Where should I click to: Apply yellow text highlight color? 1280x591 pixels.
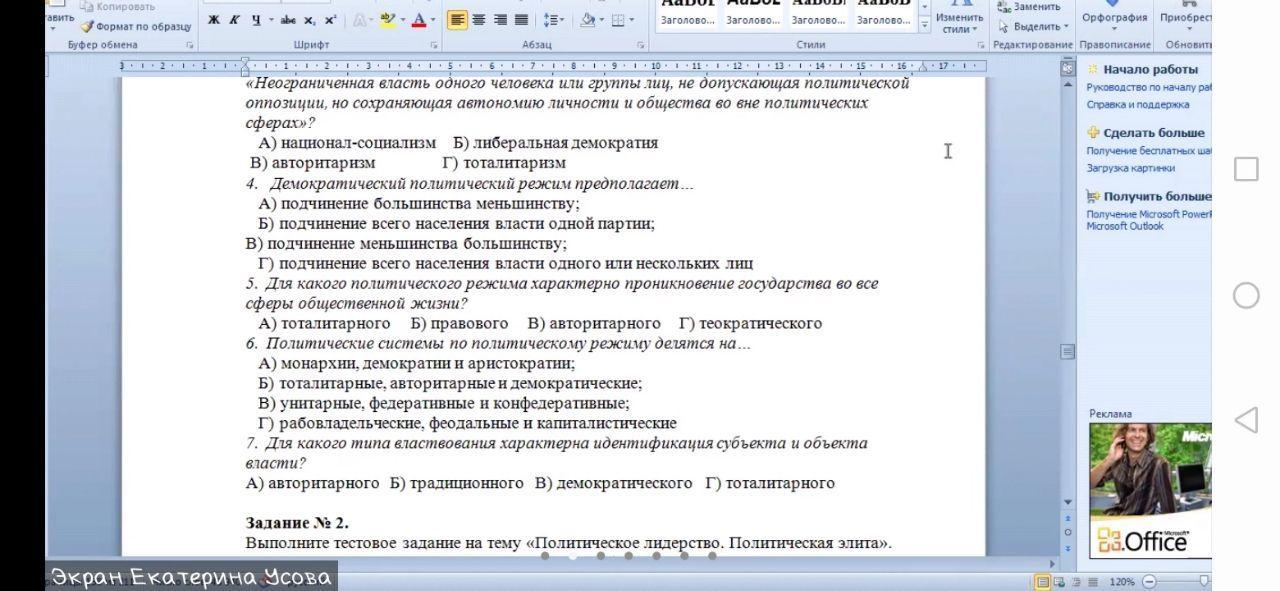click(x=388, y=20)
